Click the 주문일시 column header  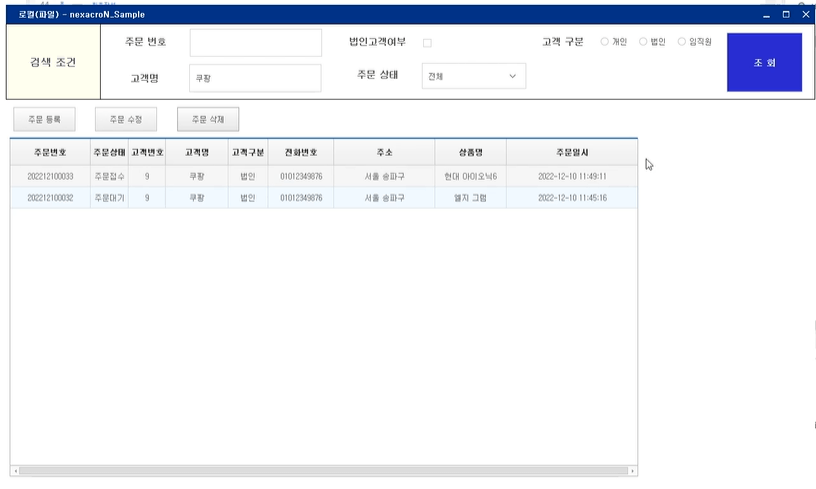pyautogui.click(x=572, y=152)
